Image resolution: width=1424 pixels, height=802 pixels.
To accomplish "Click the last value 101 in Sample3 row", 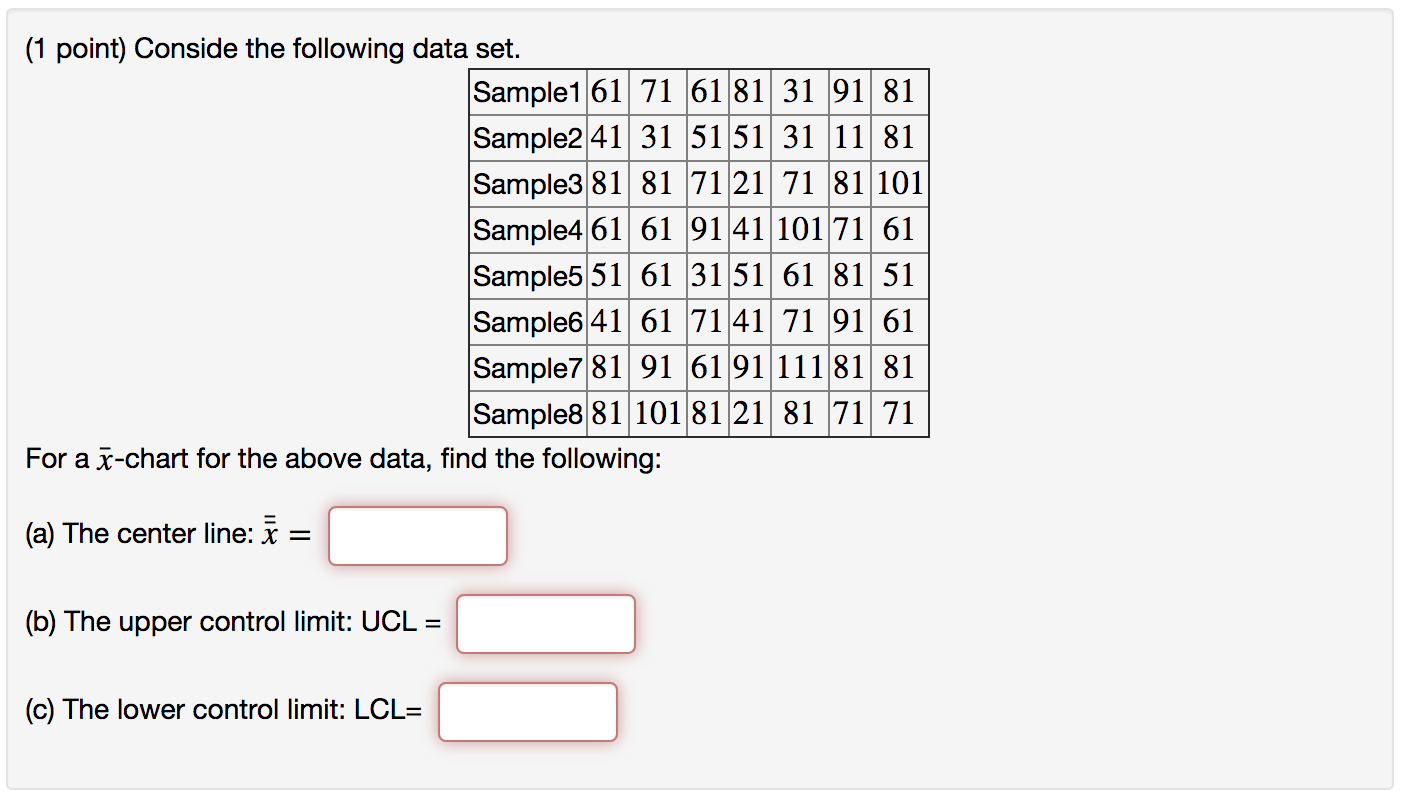I will (900, 184).
